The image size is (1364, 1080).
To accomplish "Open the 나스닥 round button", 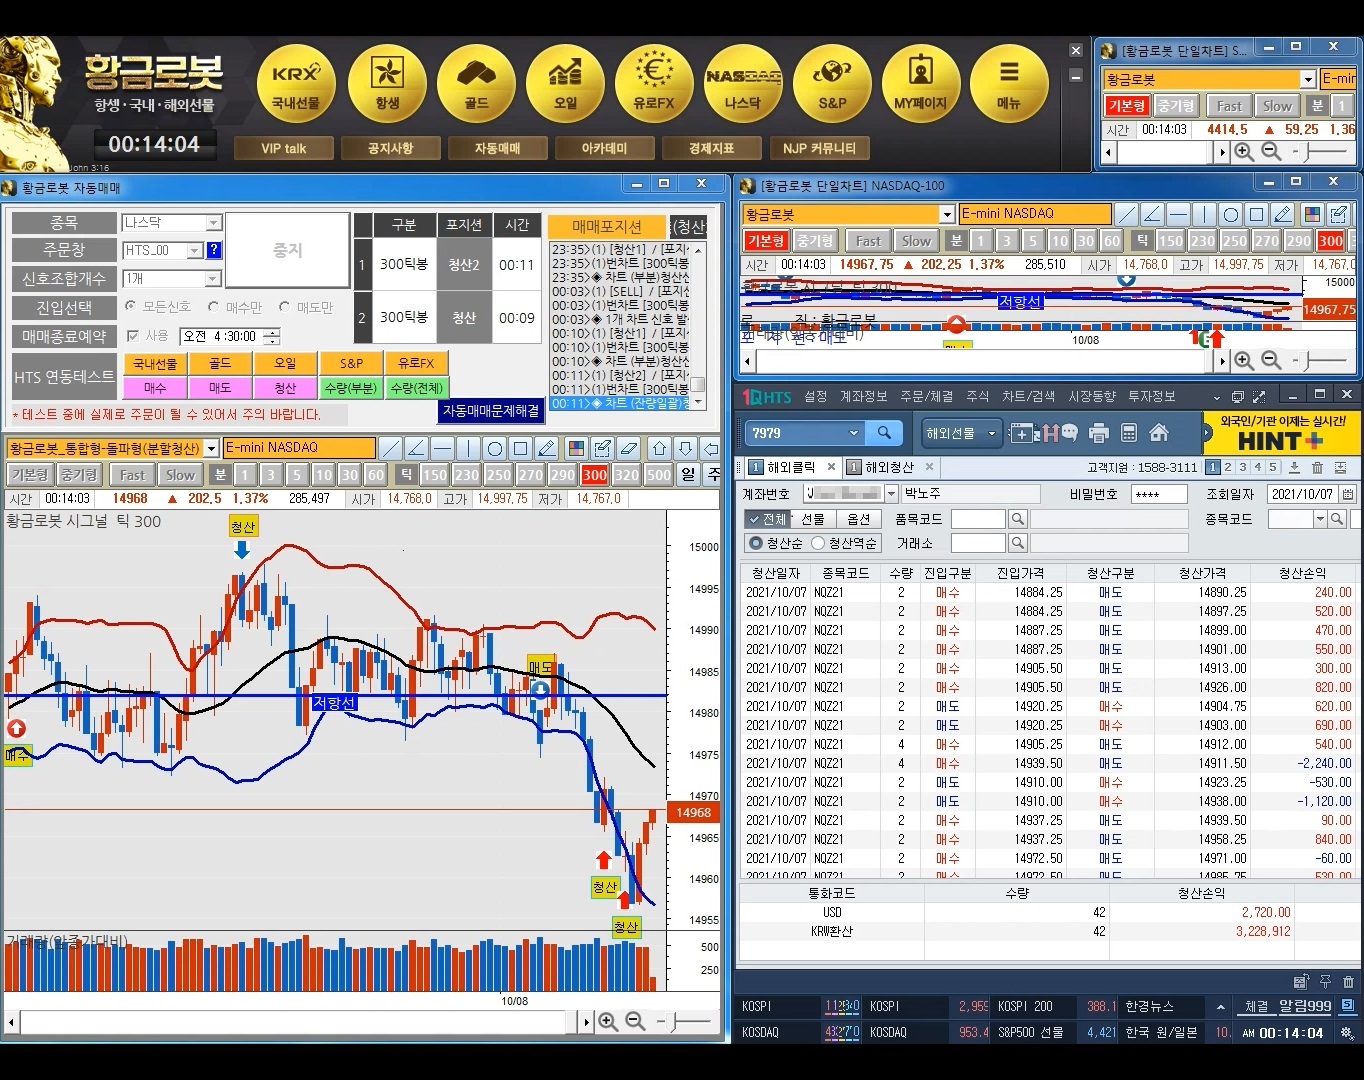I will click(x=743, y=84).
